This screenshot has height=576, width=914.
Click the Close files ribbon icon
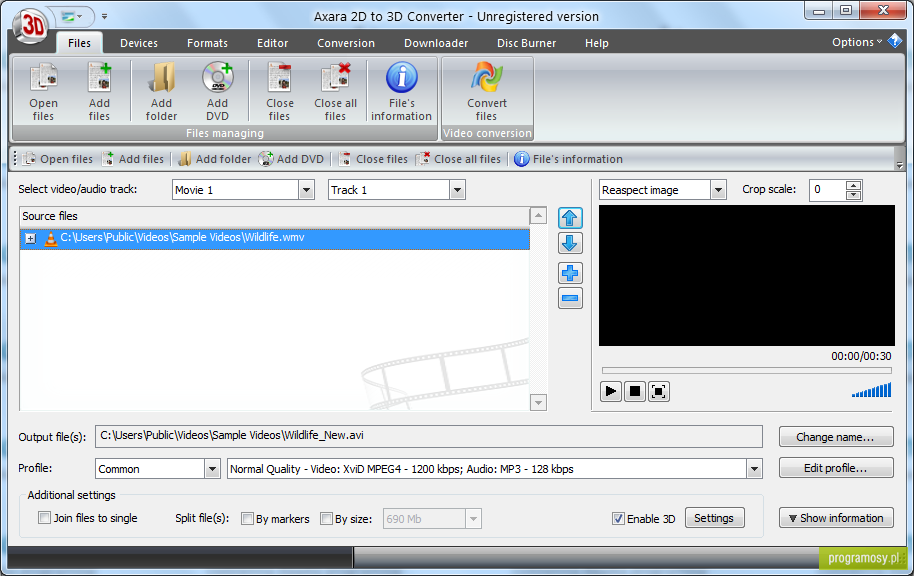[280, 92]
